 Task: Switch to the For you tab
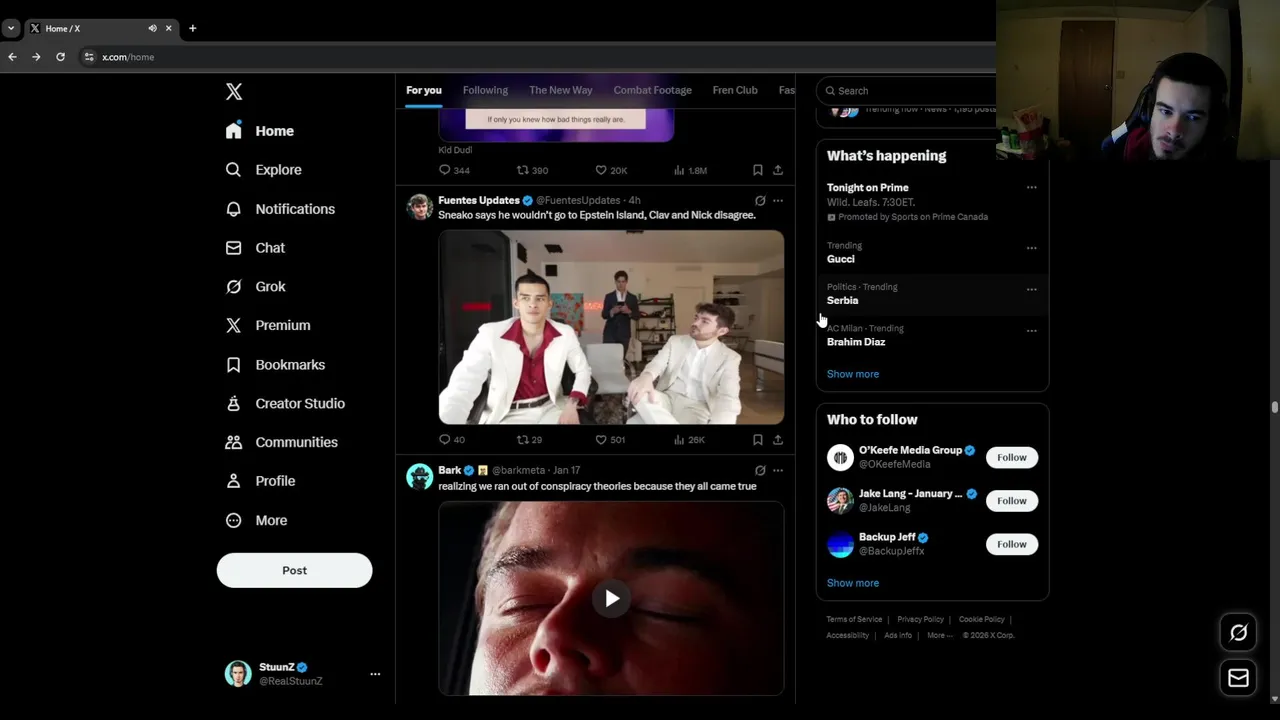pyautogui.click(x=424, y=90)
